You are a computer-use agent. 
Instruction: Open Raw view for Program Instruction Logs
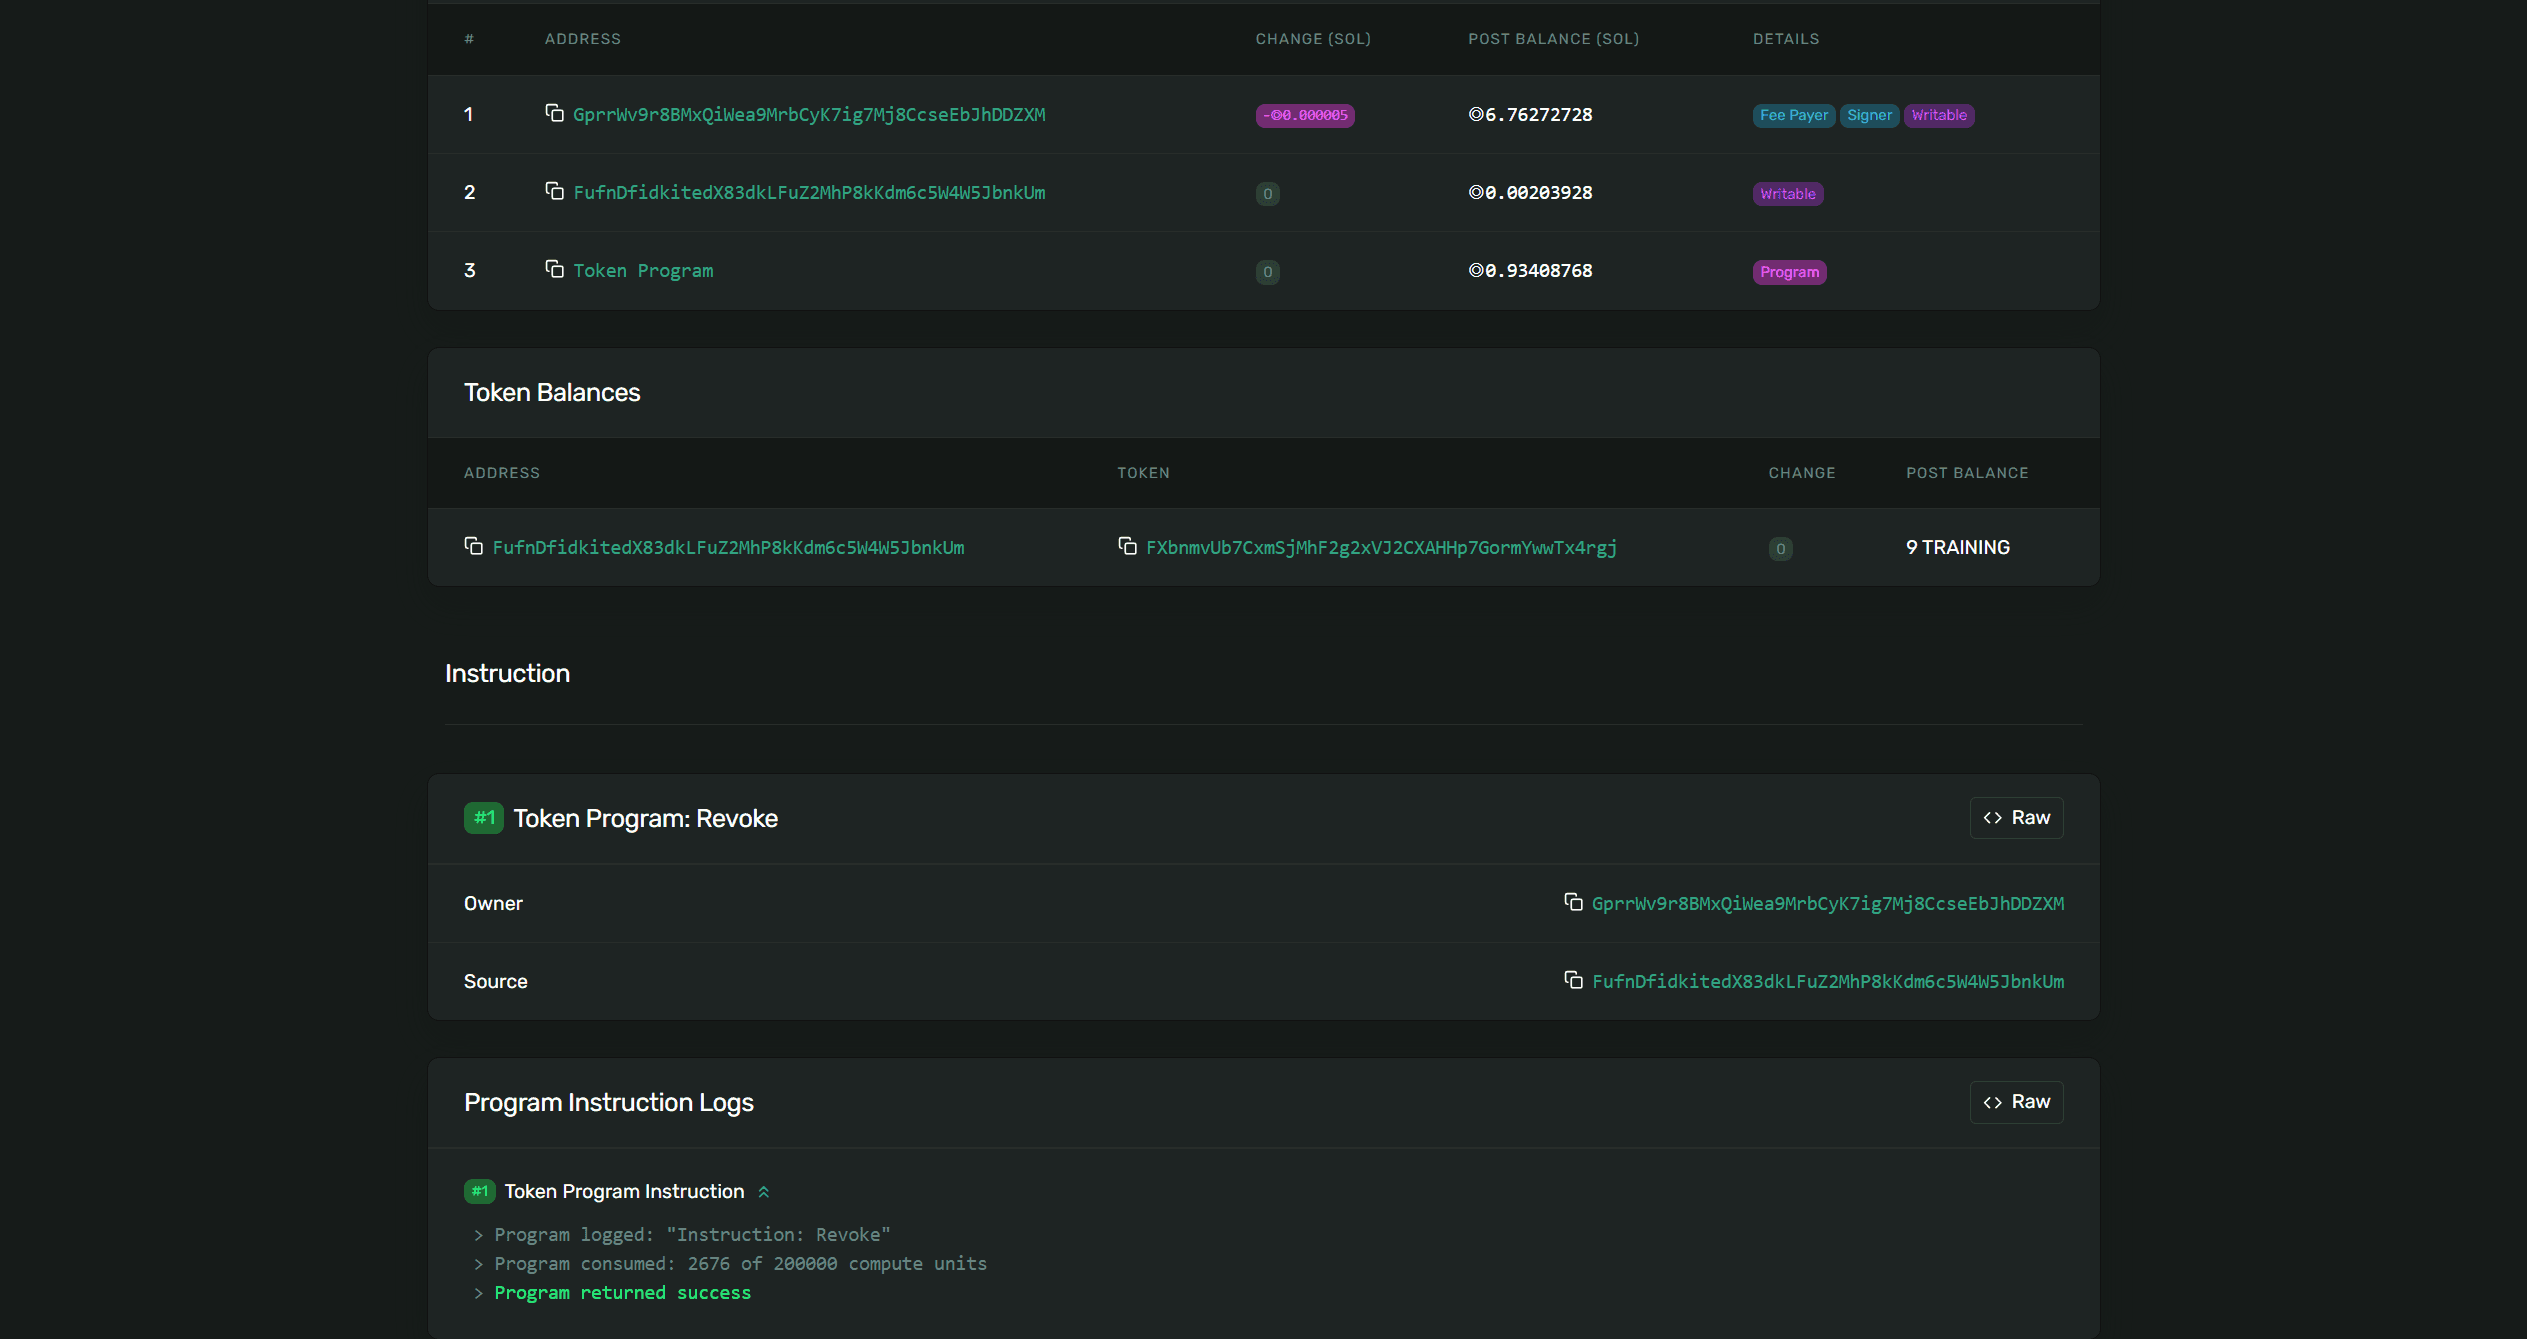point(2016,1102)
